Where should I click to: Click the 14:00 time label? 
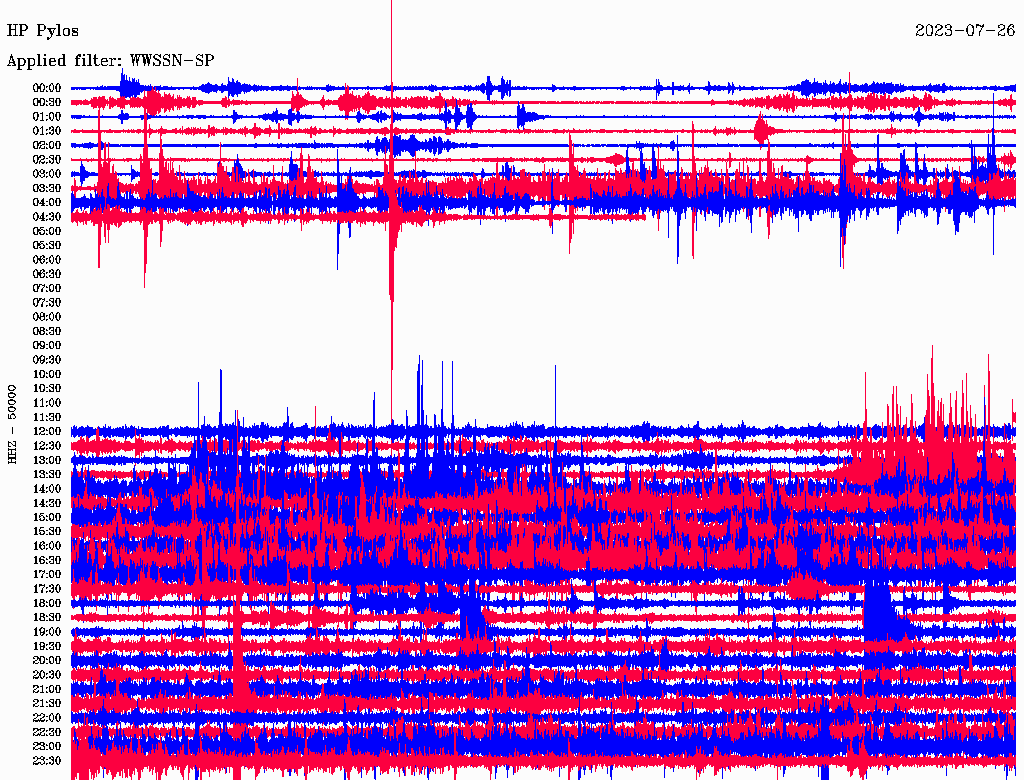click(x=47, y=489)
